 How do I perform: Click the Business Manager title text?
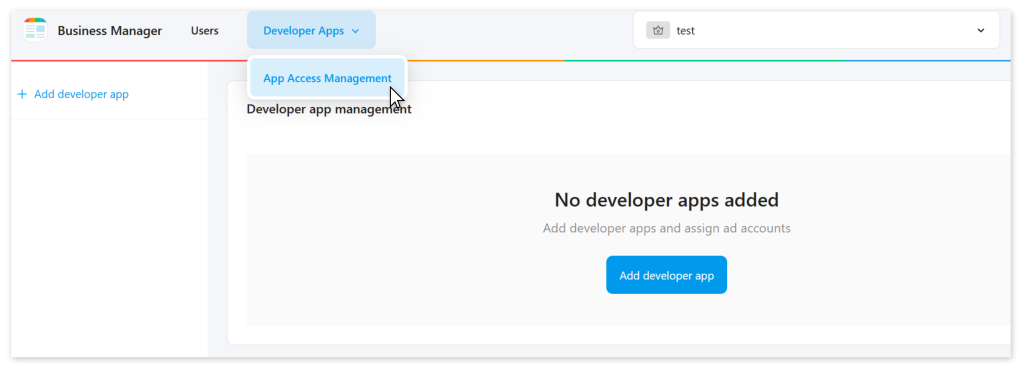tap(110, 31)
